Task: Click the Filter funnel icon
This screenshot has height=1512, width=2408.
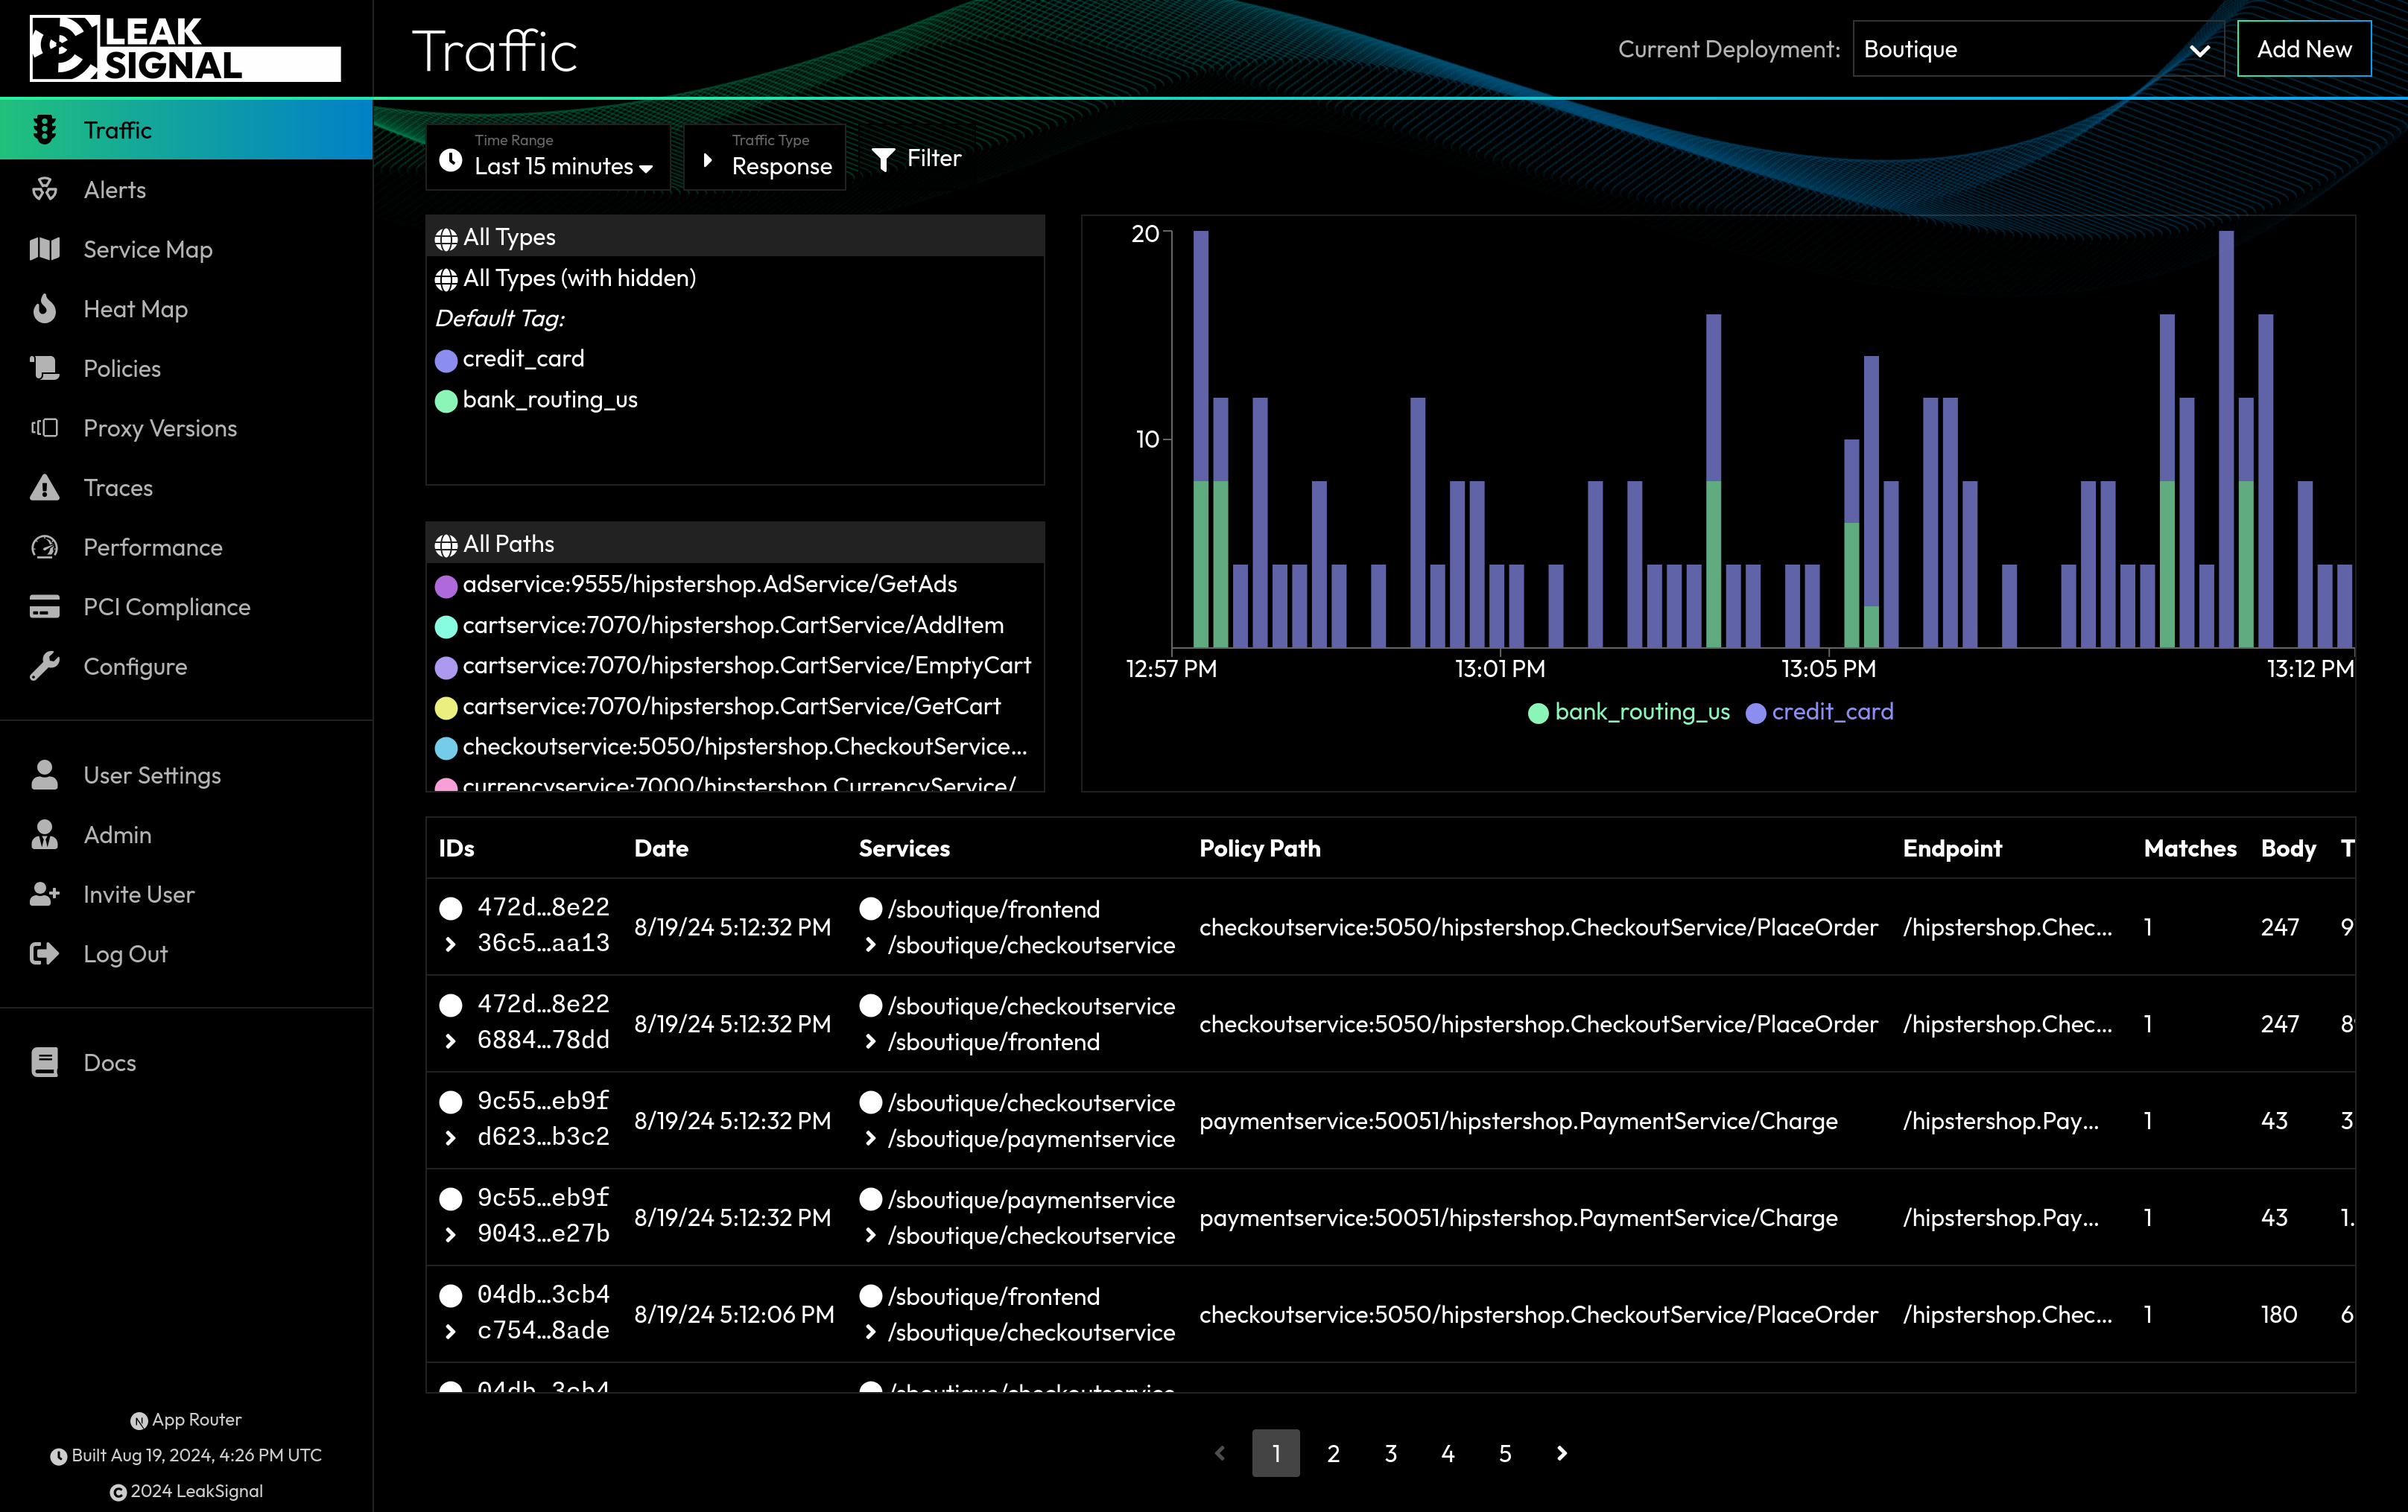Action: pyautogui.click(x=883, y=159)
